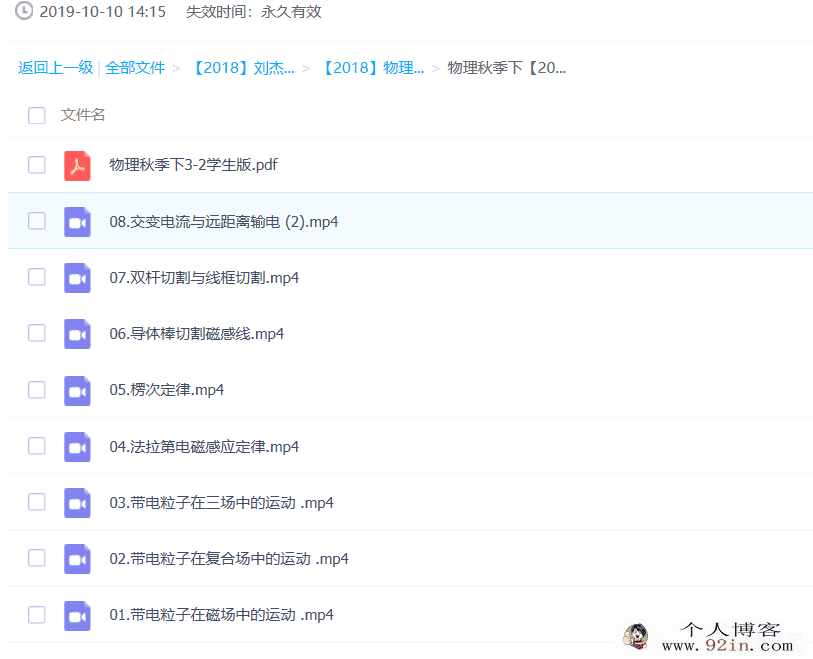The image size is (813, 659).
Task: Click the video icon for 01.带电粒子在磁场中的运动
Action: [77, 615]
